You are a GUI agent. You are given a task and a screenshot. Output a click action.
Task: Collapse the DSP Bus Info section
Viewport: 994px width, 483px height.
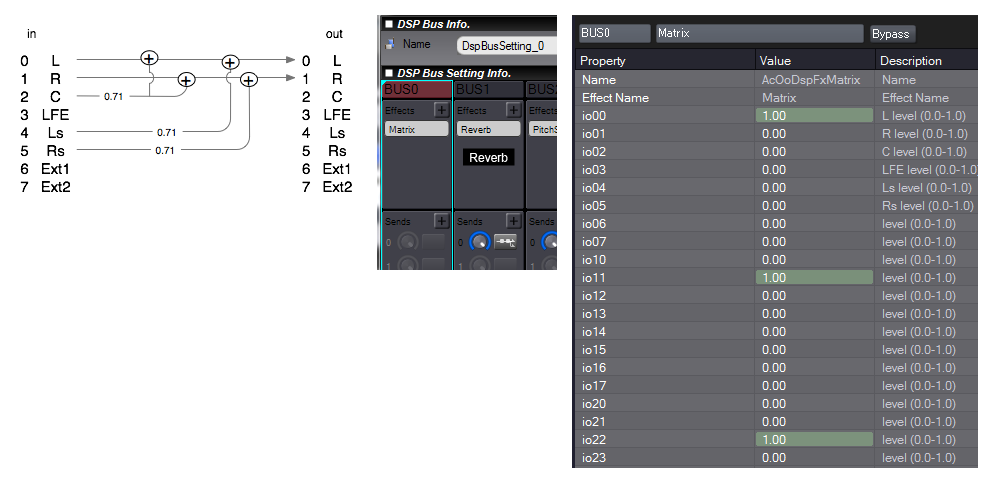pyautogui.click(x=389, y=24)
